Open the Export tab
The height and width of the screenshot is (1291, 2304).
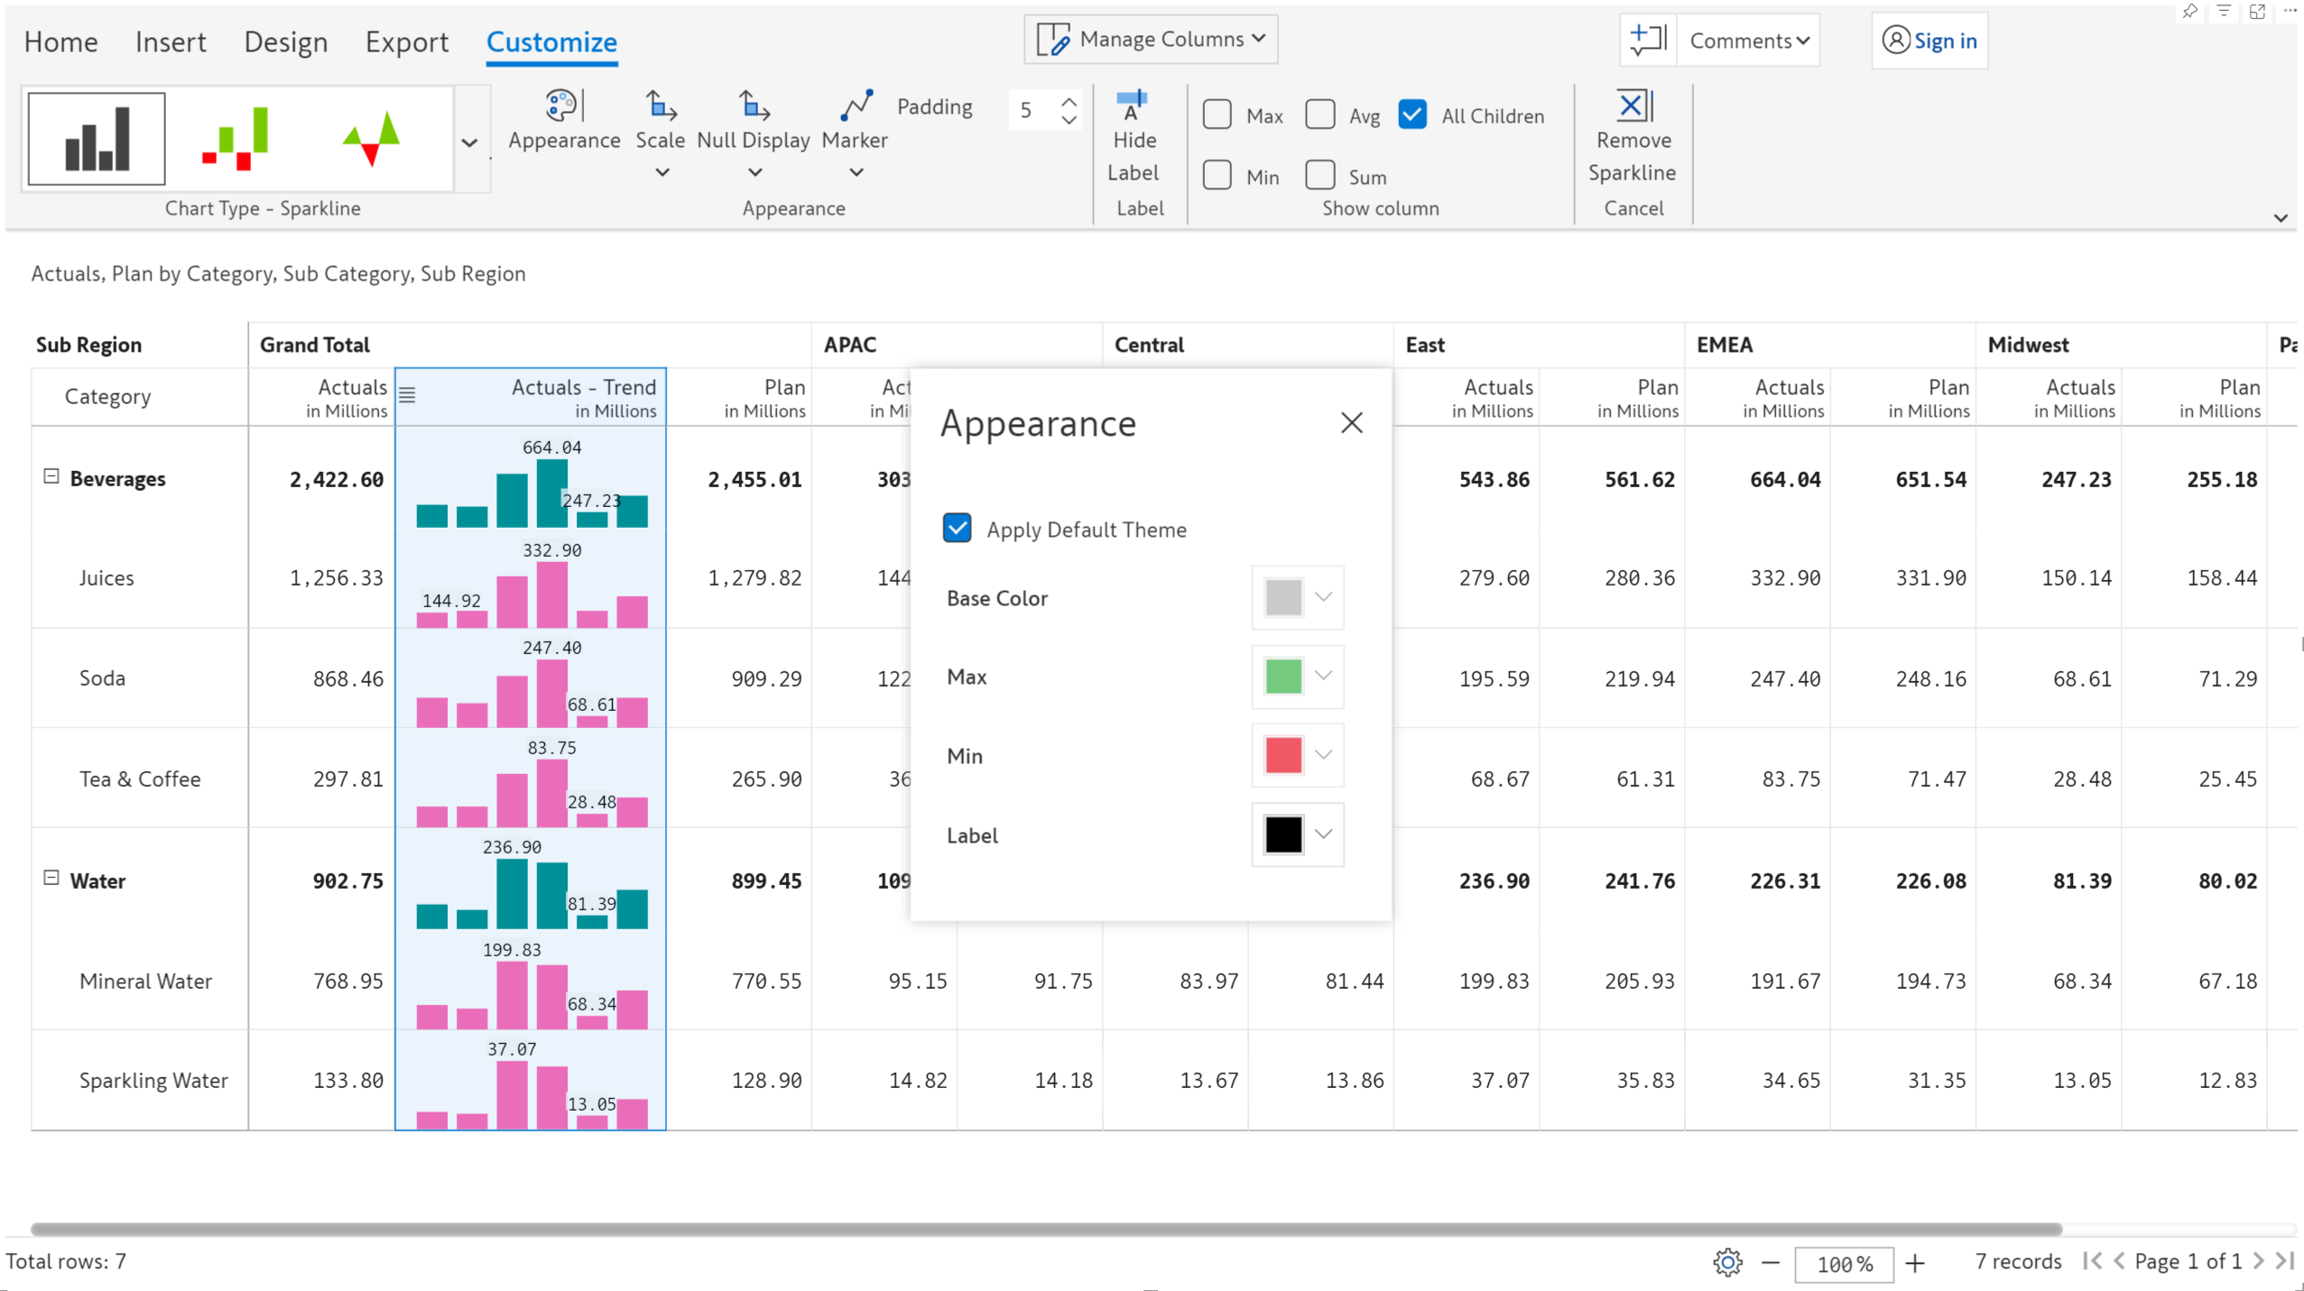(406, 42)
